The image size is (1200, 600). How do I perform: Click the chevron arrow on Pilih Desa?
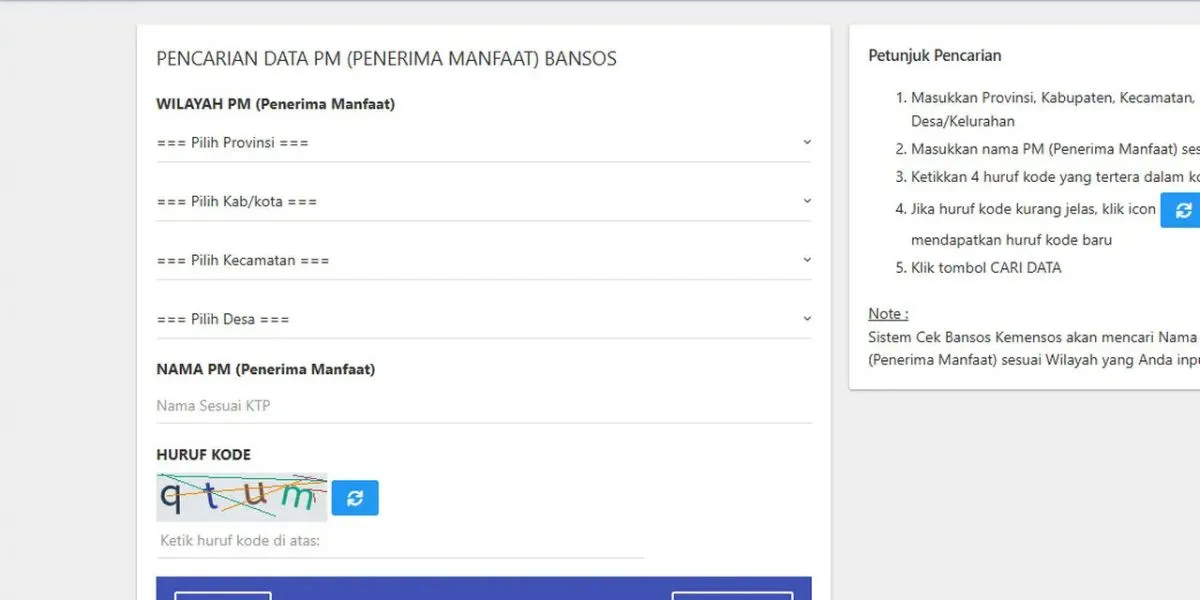(806, 319)
